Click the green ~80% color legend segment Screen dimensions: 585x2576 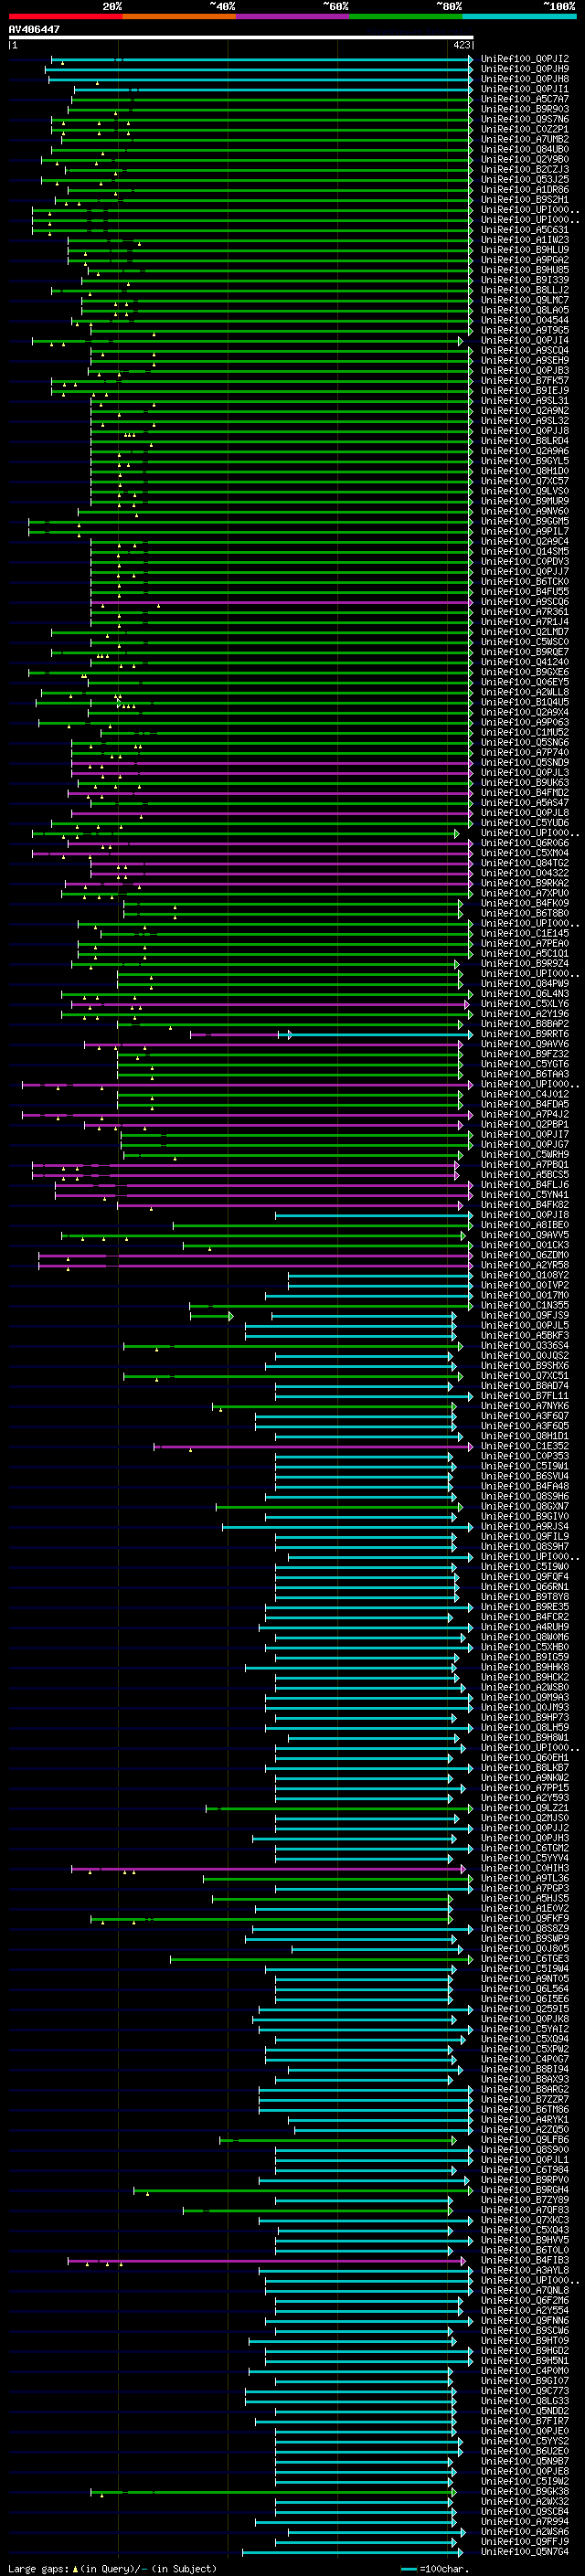click(x=406, y=16)
